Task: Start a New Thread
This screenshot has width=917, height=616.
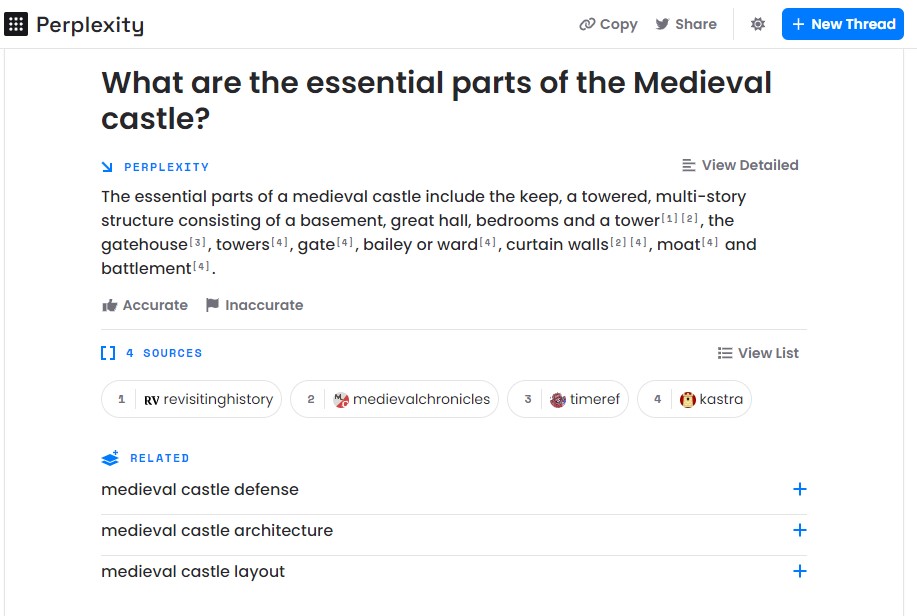Action: click(843, 24)
